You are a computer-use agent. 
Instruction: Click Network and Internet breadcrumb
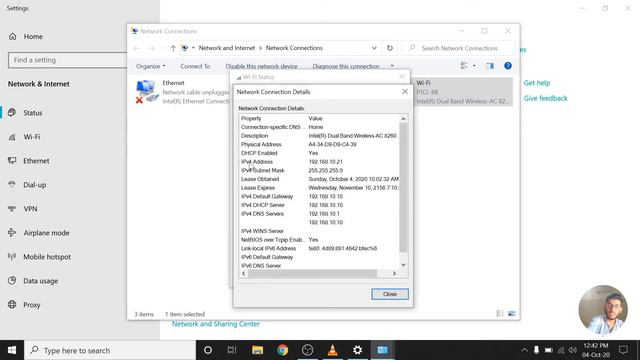[227, 48]
